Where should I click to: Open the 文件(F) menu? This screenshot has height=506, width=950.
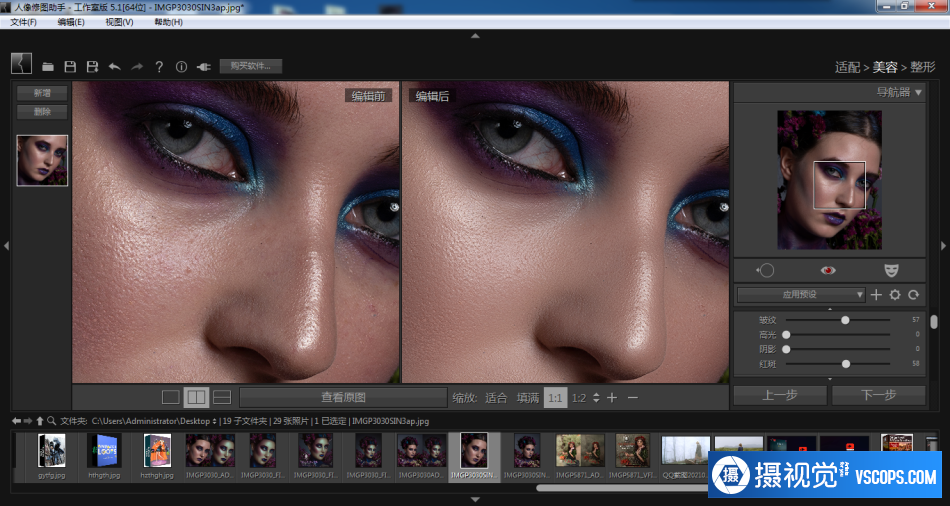point(23,22)
